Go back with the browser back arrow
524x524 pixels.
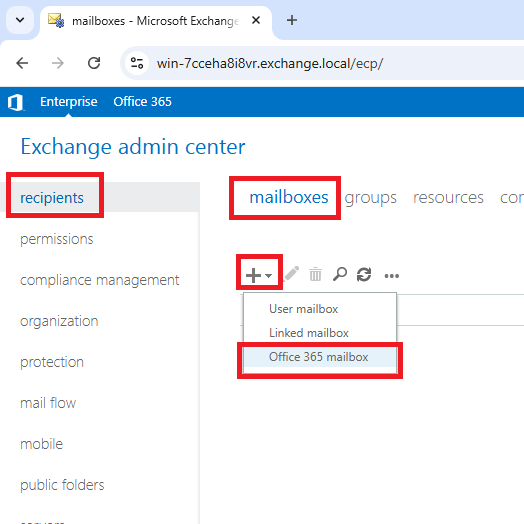pos(22,63)
